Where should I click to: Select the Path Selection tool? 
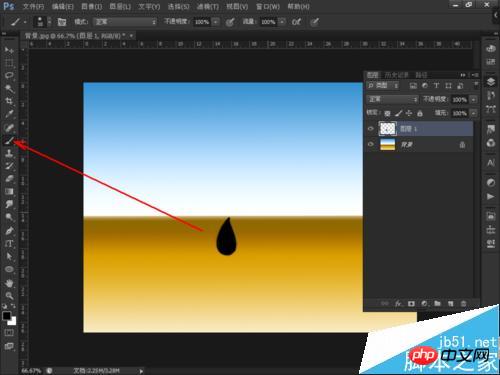(9, 256)
